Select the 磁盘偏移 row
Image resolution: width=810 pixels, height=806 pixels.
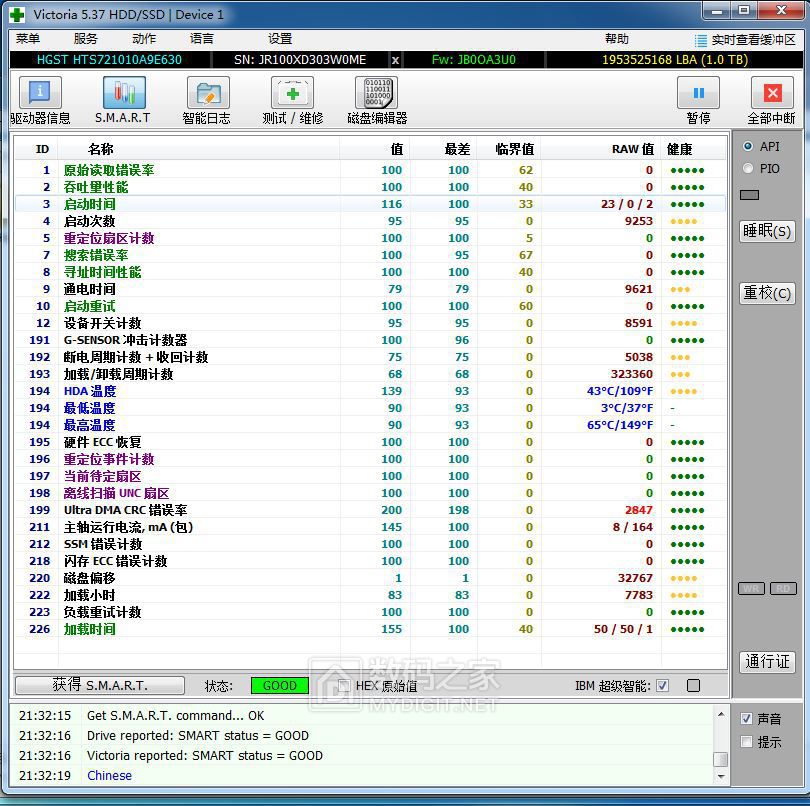(x=370, y=578)
